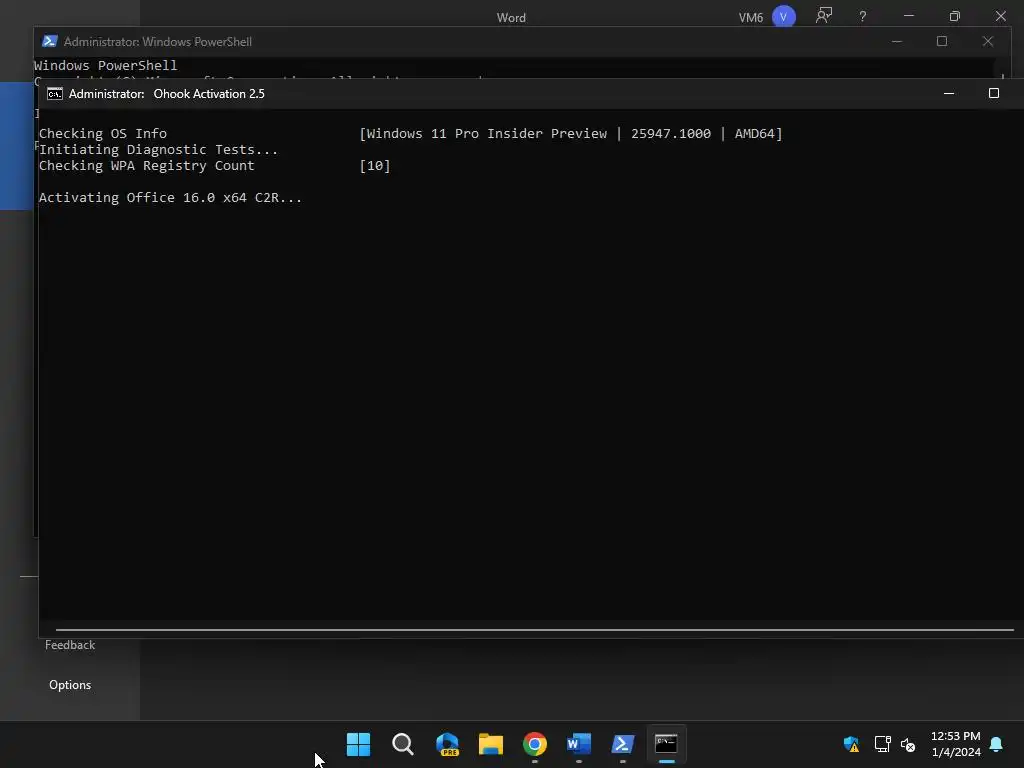This screenshot has width=1024, height=768.
Task: Open Windows Security tray icon
Action: tap(851, 744)
